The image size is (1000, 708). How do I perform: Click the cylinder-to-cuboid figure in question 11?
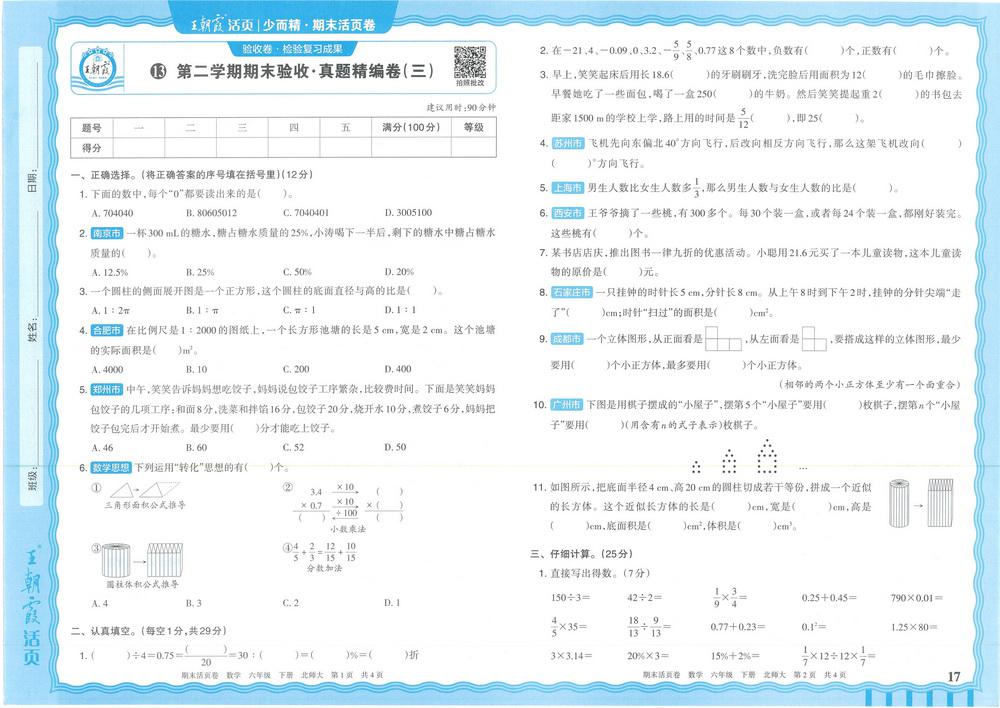(922, 503)
